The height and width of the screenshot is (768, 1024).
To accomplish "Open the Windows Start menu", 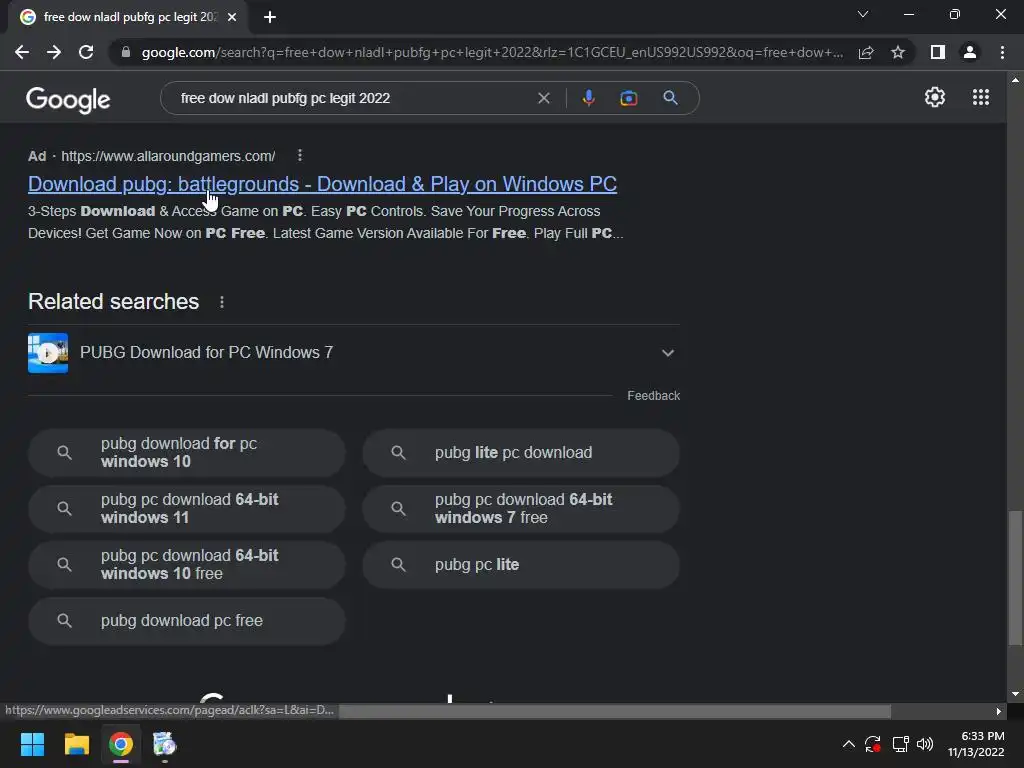I will (32, 744).
